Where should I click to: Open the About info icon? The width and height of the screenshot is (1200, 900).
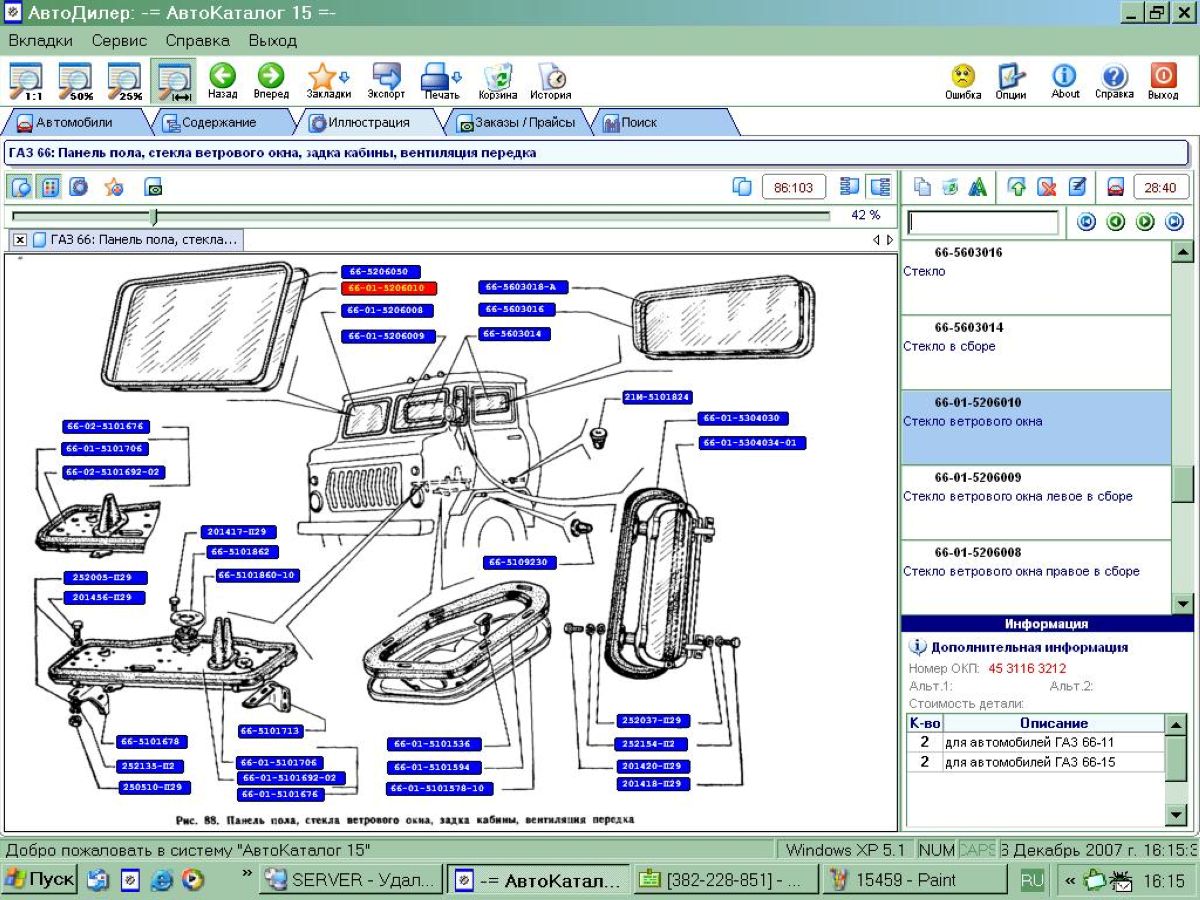(1065, 81)
